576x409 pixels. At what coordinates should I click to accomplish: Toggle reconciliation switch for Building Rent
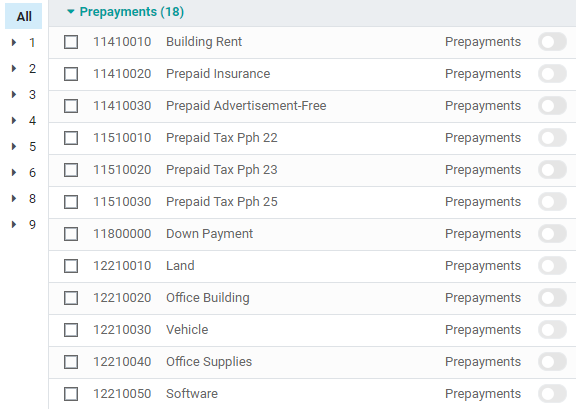pos(552,42)
